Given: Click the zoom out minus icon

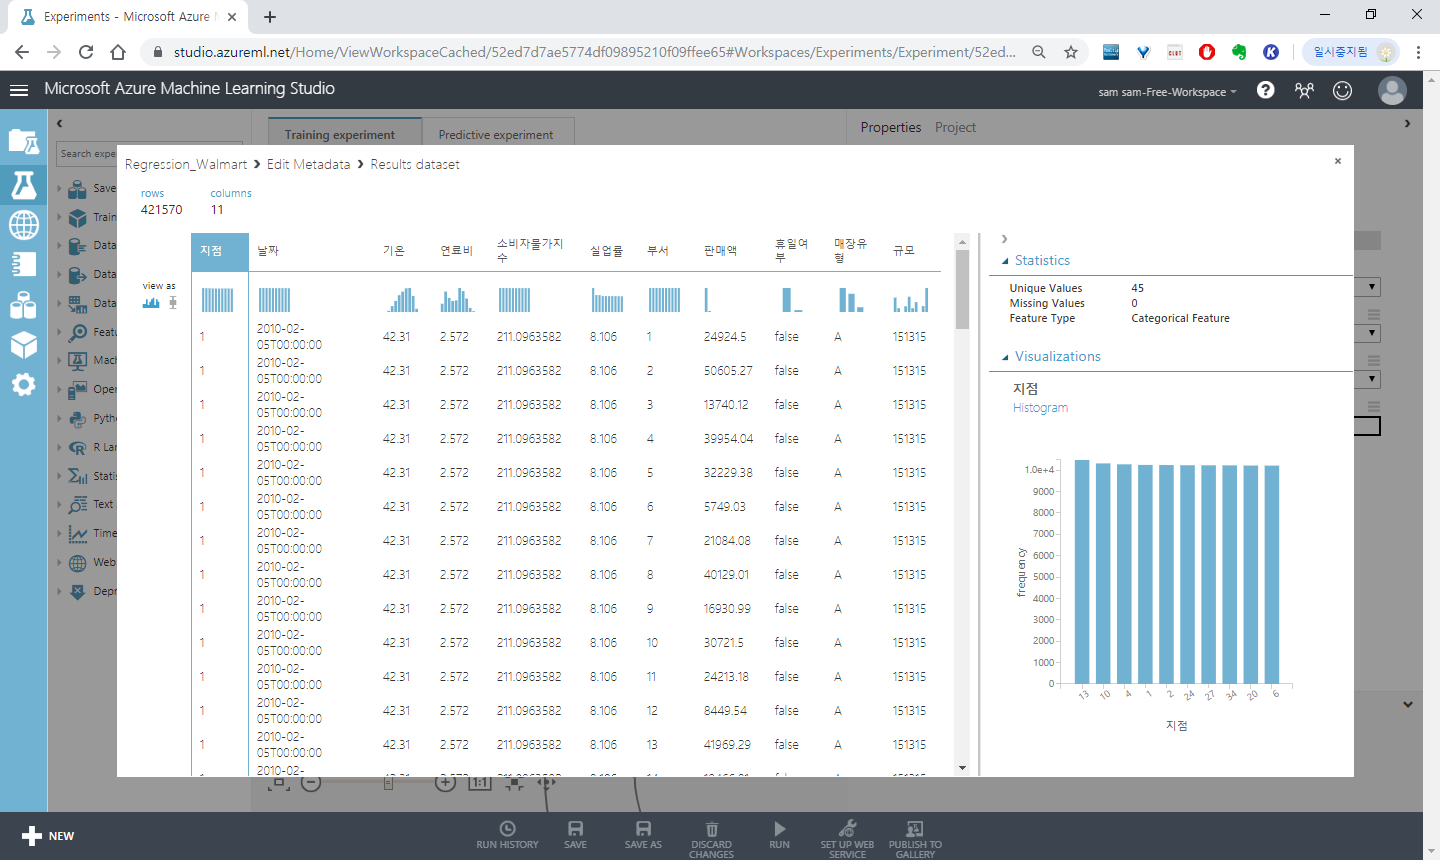Looking at the screenshot, I should tap(311, 783).
